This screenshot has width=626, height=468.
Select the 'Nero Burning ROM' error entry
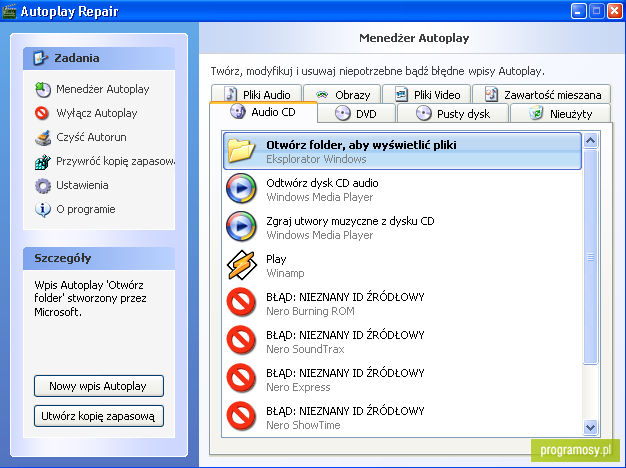(402, 303)
